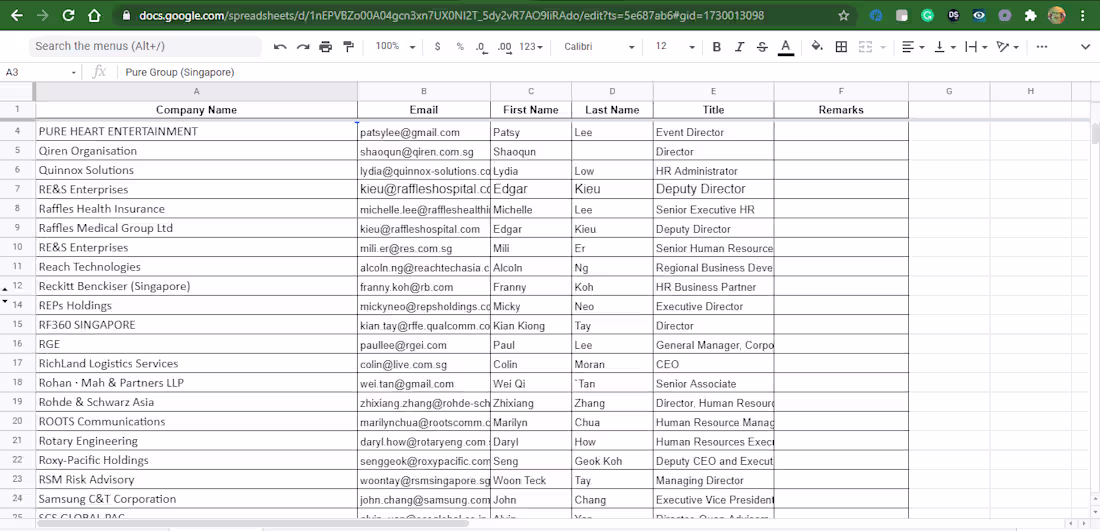Open the zoom level dropdown
This screenshot has height=531, width=1100.
point(396,46)
